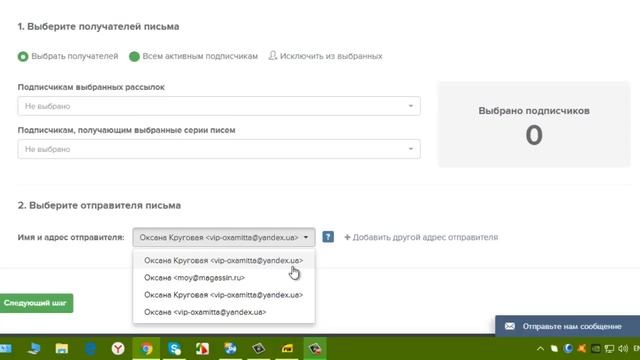
Task: Open the 'Подписчикам выбранных рассылок' dropdown
Action: click(219, 106)
